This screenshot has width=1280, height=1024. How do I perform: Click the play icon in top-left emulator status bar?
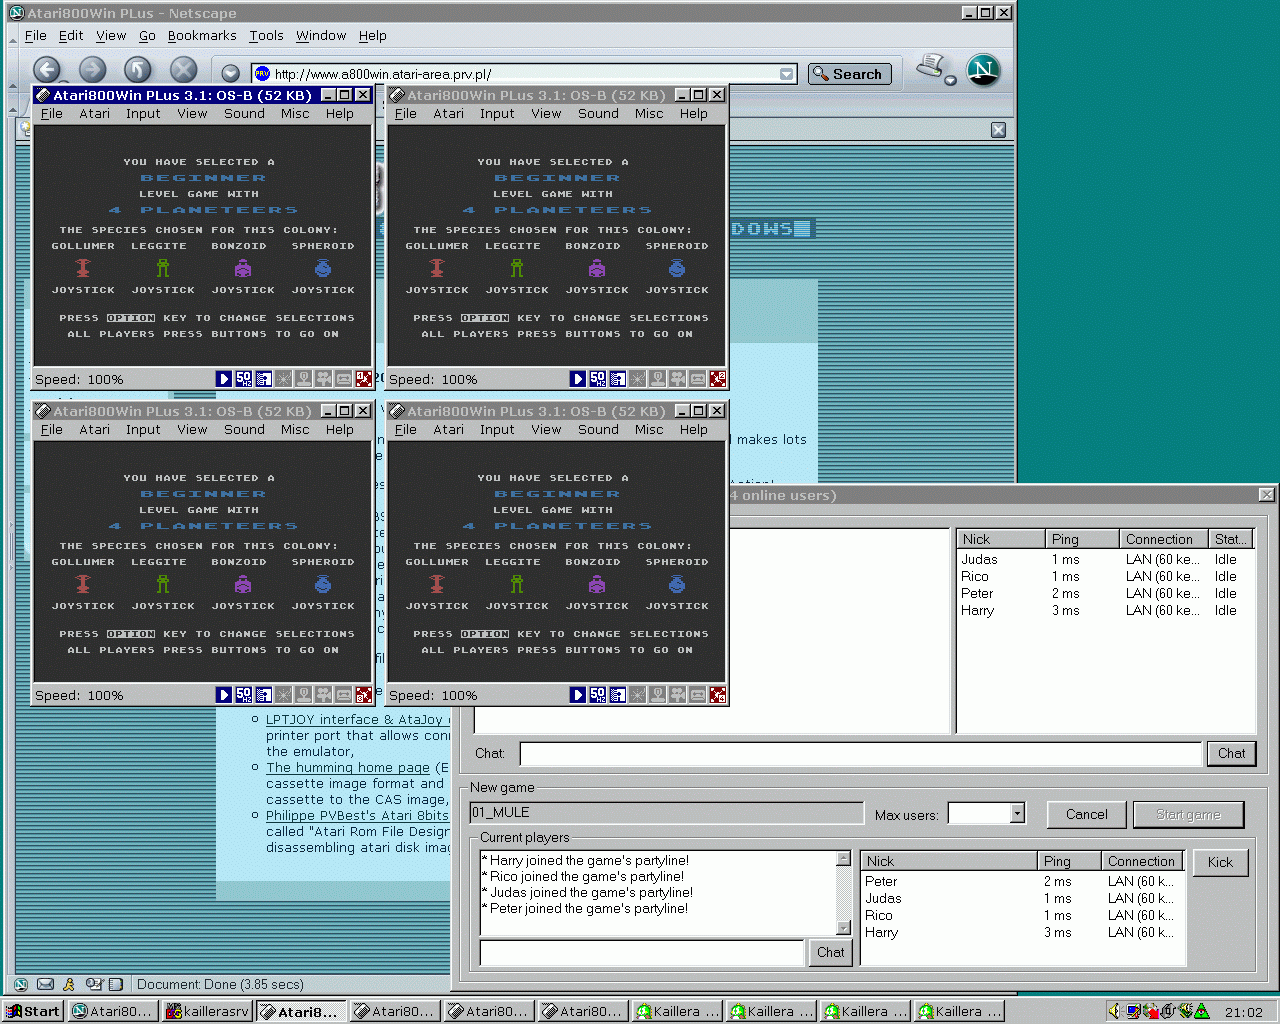[x=224, y=379]
